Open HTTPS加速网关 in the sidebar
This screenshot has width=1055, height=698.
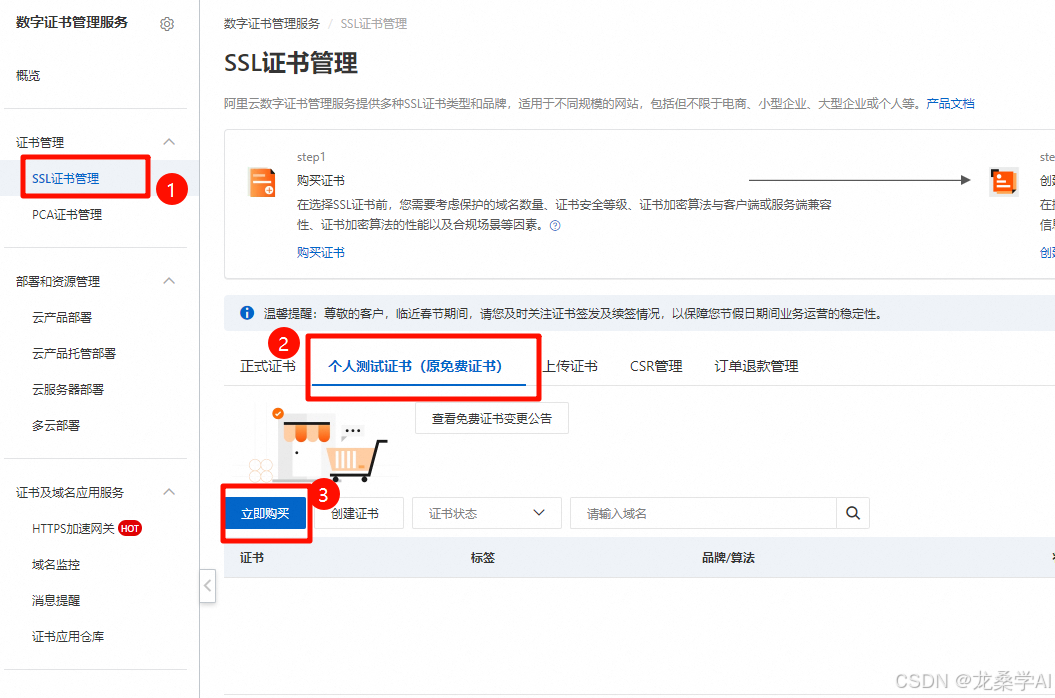pos(73,528)
